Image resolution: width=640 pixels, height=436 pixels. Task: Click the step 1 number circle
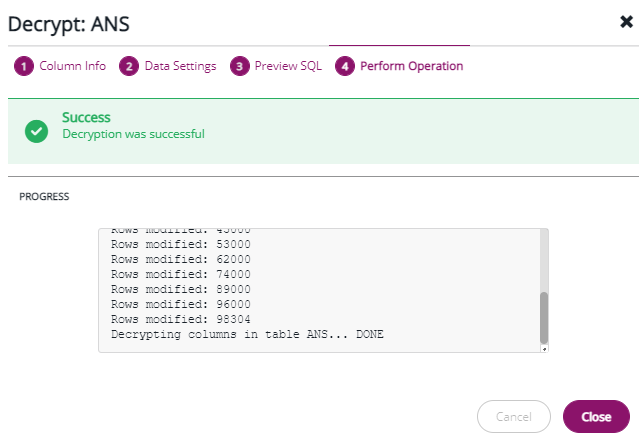point(23,66)
